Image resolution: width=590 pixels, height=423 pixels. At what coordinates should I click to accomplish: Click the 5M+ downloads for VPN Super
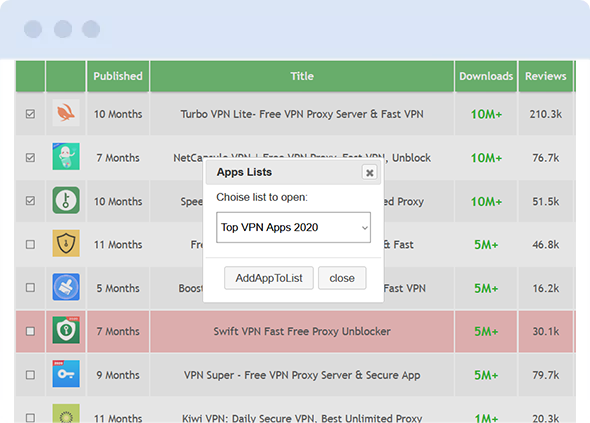tap(486, 375)
